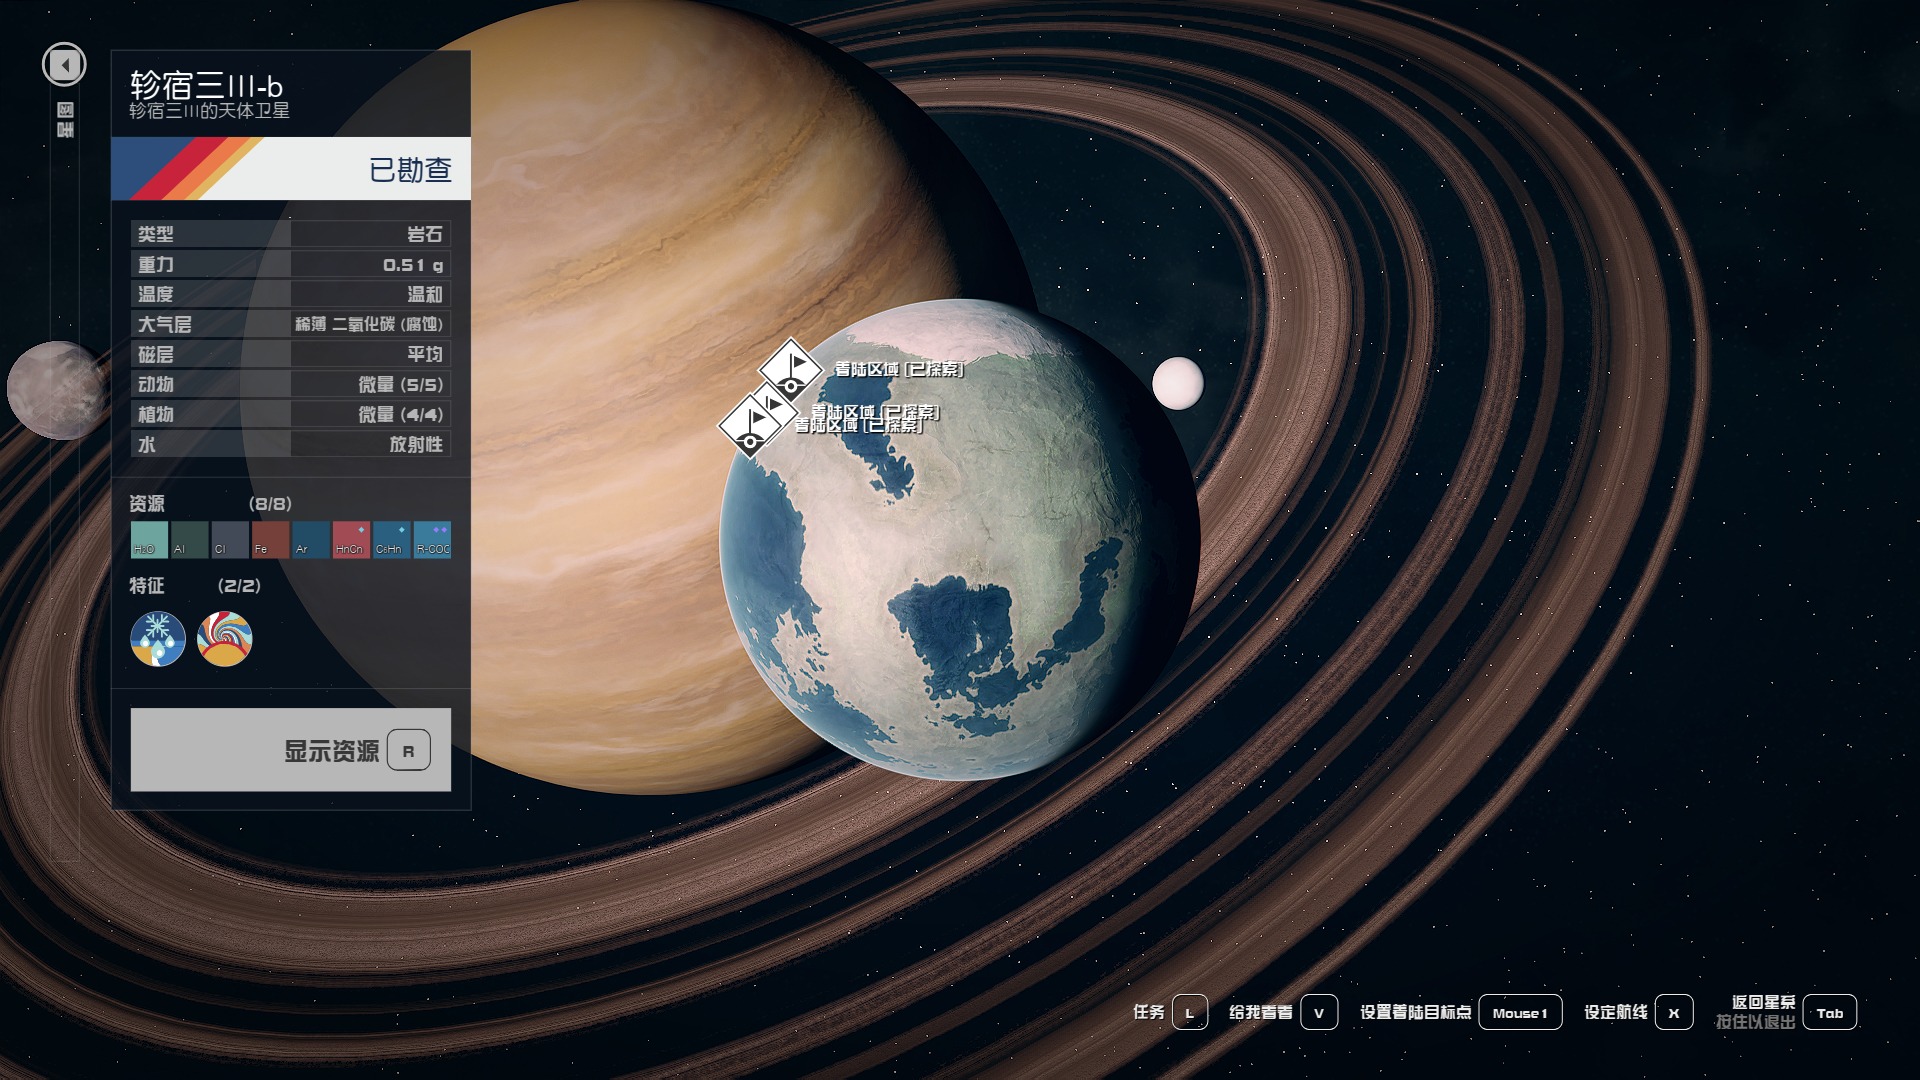Click the 特征 (2/2) traits header
Viewport: 1920px width, 1080px height.
click(195, 586)
